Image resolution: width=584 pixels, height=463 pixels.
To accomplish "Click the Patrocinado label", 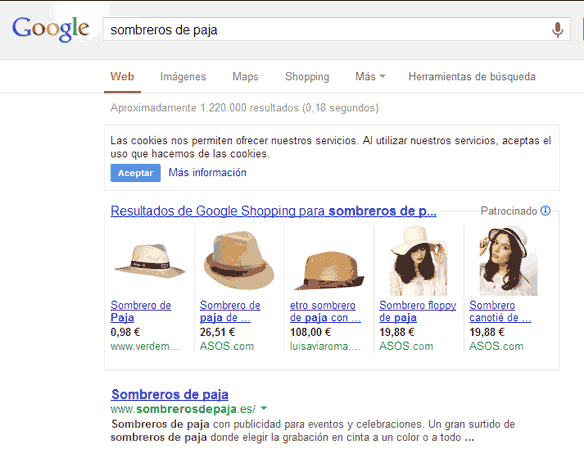I will pos(509,211).
